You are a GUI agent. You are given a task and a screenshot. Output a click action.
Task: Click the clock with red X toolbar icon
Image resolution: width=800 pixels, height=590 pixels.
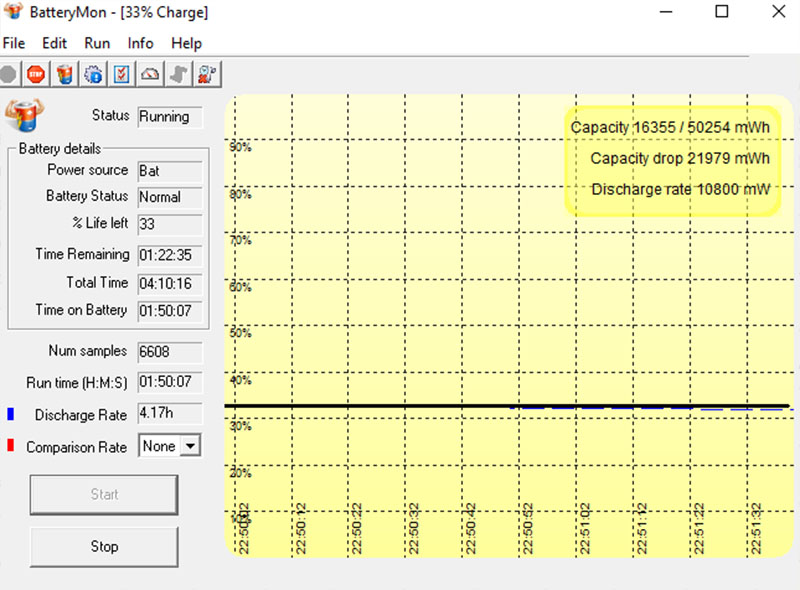(x=207, y=75)
